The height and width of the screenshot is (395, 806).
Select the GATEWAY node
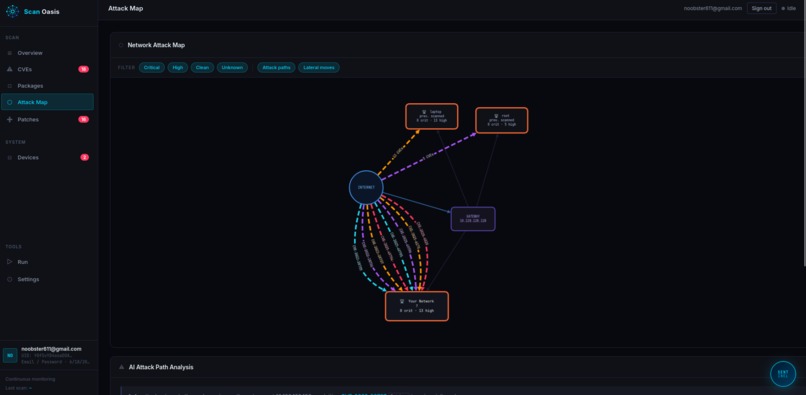tap(473, 219)
